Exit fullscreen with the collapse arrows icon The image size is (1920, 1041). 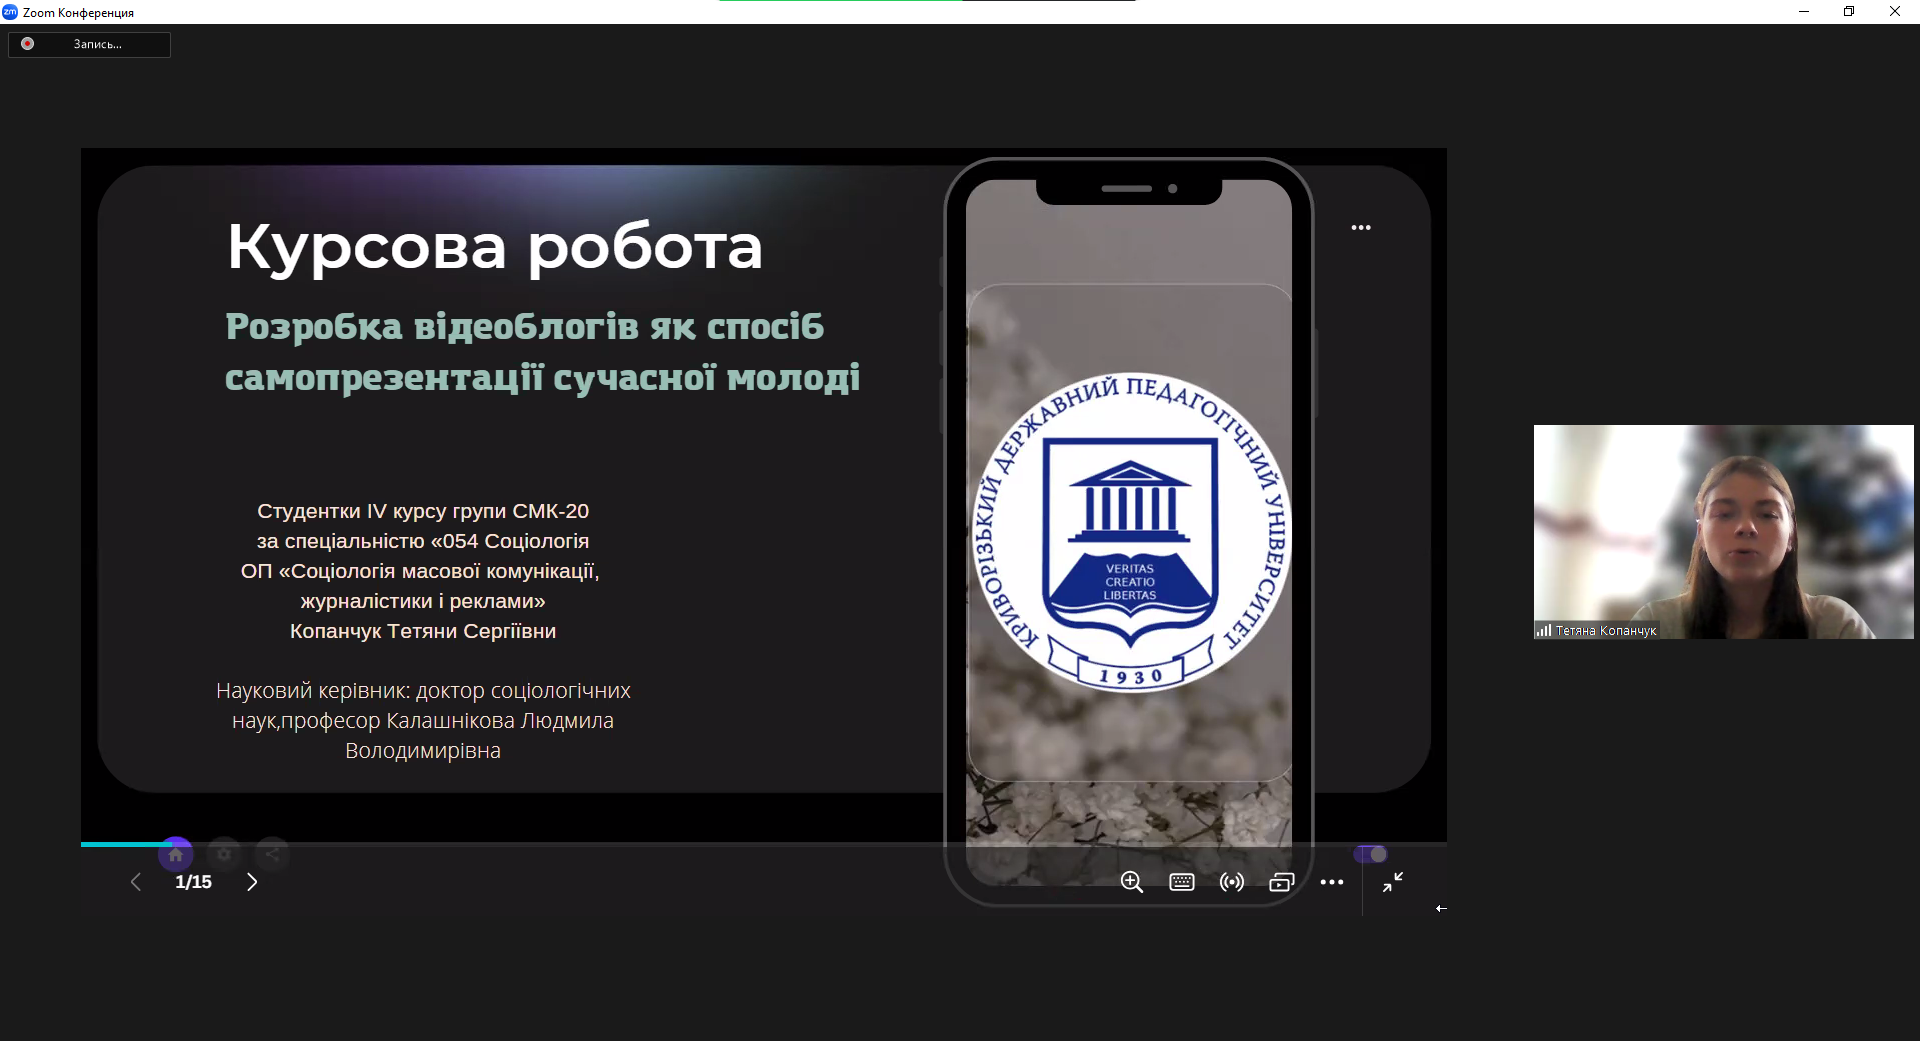[1392, 882]
